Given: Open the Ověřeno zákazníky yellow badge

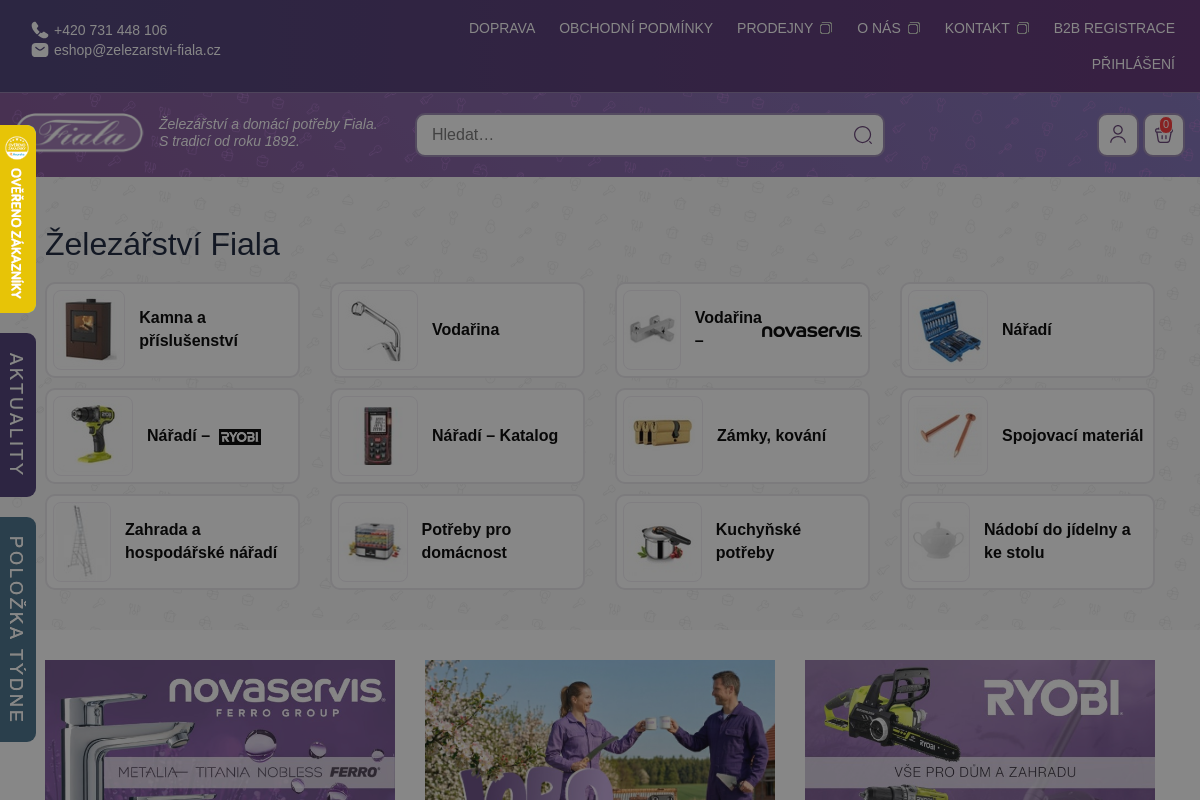Looking at the screenshot, I should (17, 218).
